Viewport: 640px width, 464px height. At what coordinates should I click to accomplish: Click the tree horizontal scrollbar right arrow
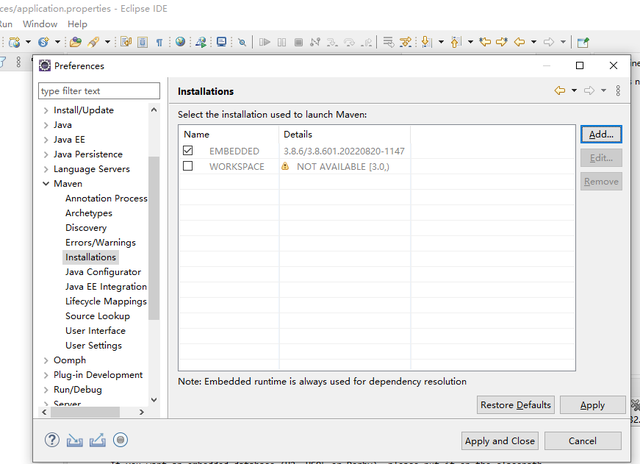(x=142, y=412)
